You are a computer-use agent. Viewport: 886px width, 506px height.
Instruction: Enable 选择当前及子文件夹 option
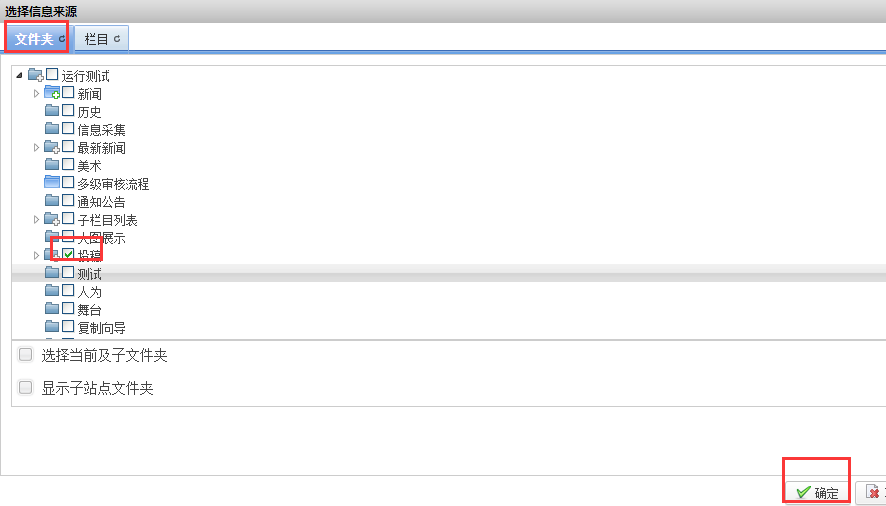point(26,355)
